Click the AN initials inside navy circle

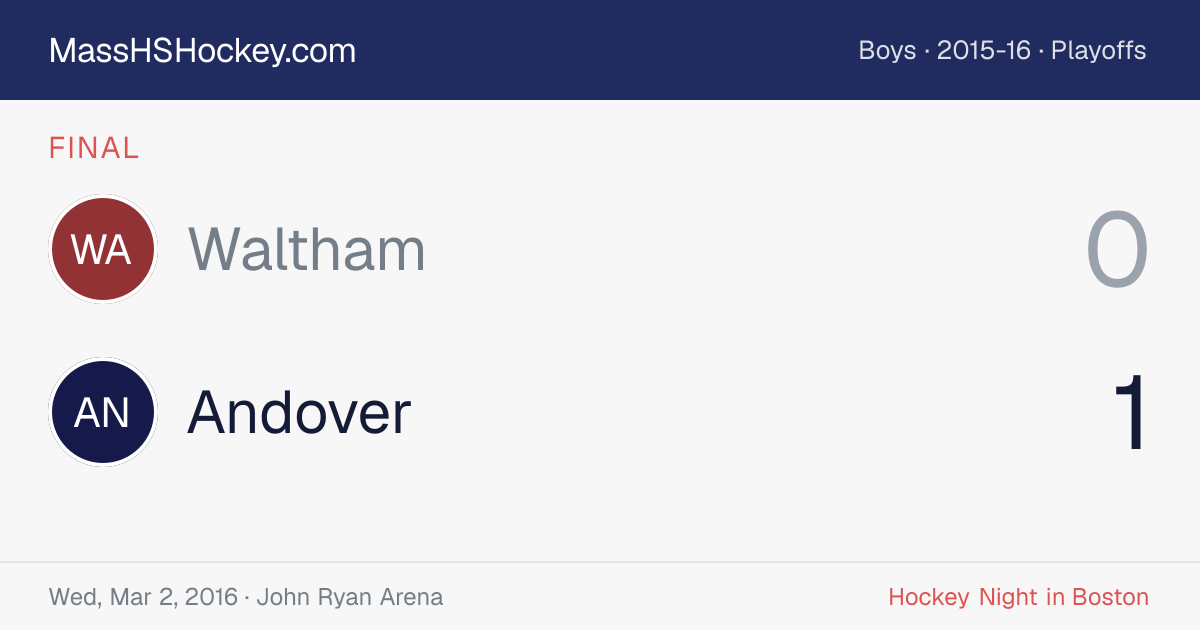[x=102, y=412]
